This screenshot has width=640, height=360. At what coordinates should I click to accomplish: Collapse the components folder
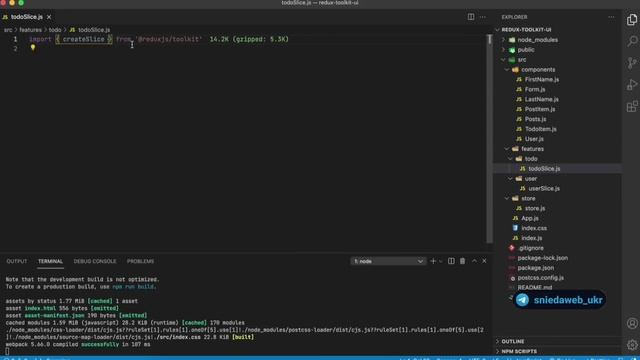tap(558, 70)
